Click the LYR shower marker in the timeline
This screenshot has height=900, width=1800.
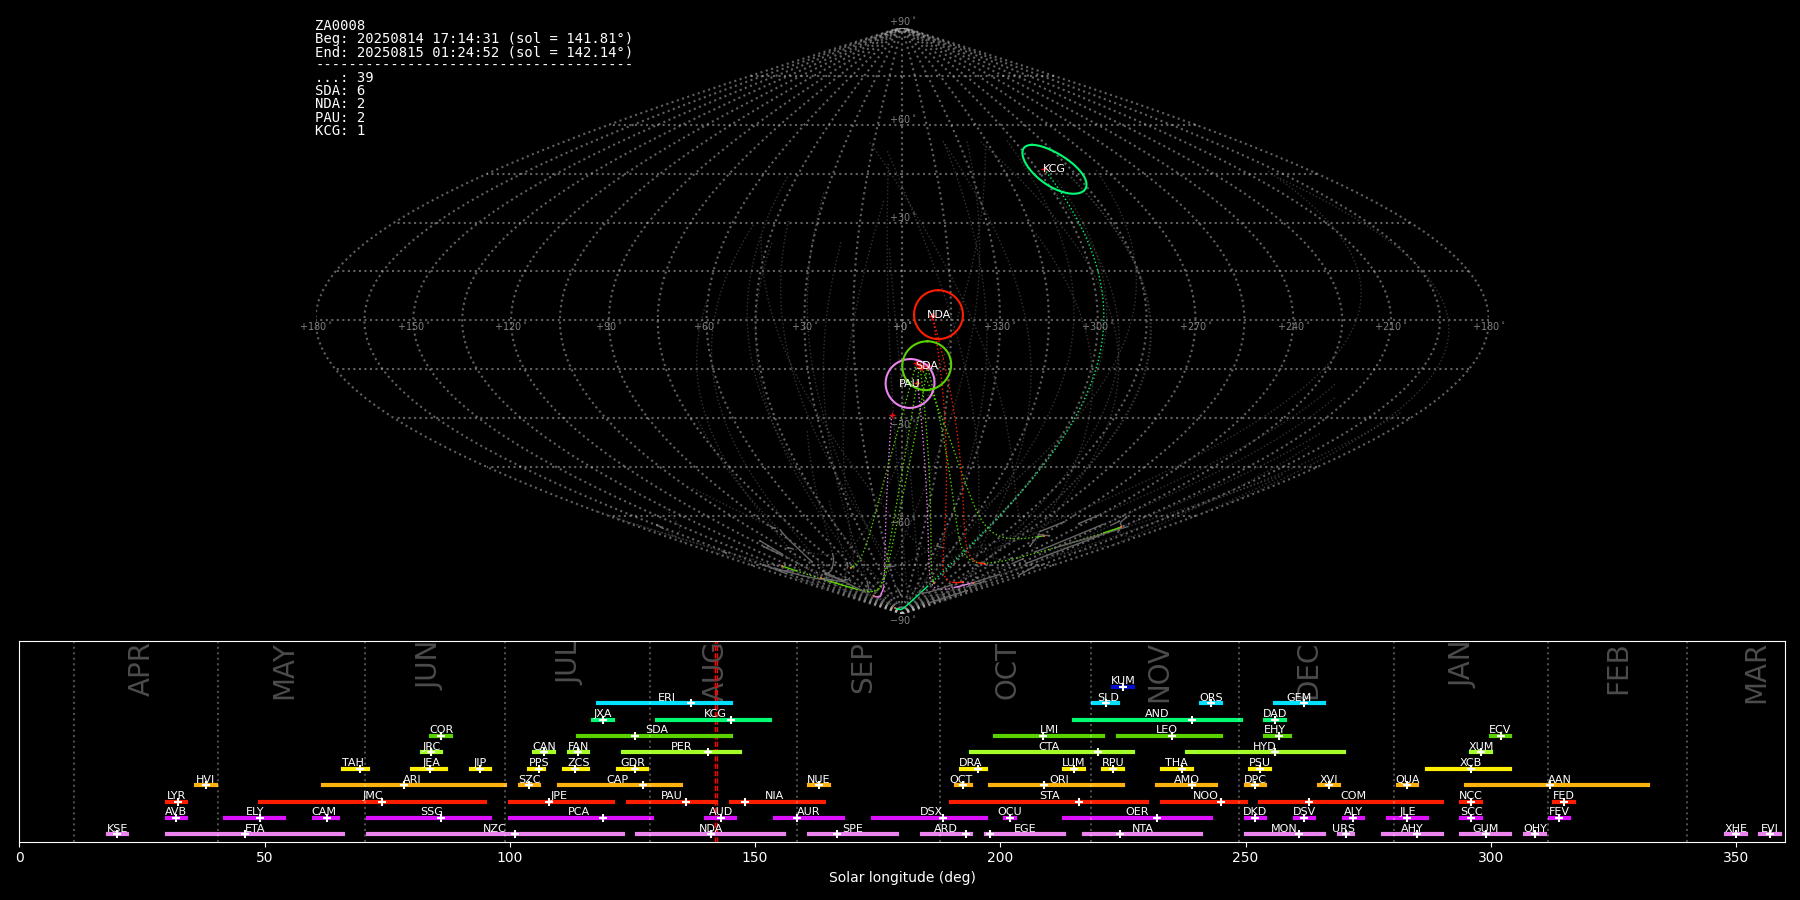point(176,802)
